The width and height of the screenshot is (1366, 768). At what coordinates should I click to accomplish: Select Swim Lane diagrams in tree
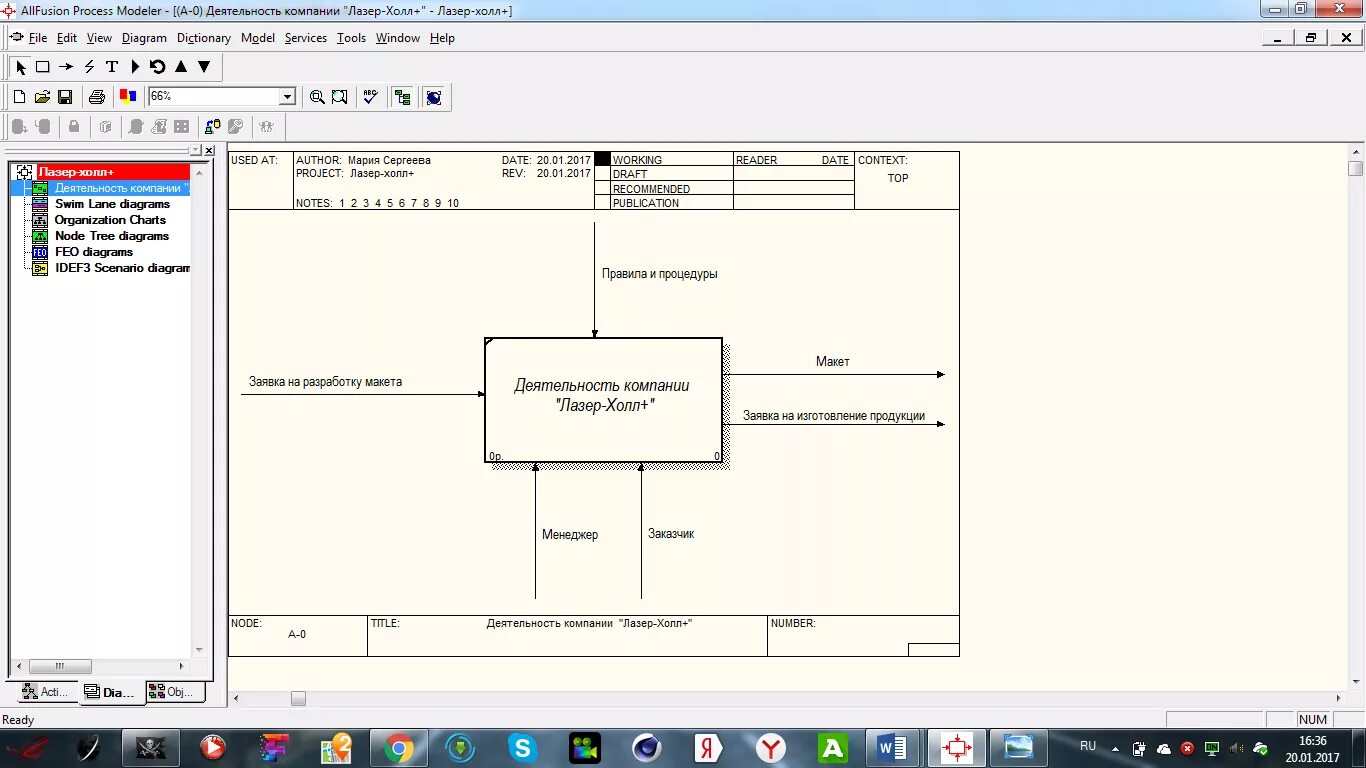tap(112, 204)
